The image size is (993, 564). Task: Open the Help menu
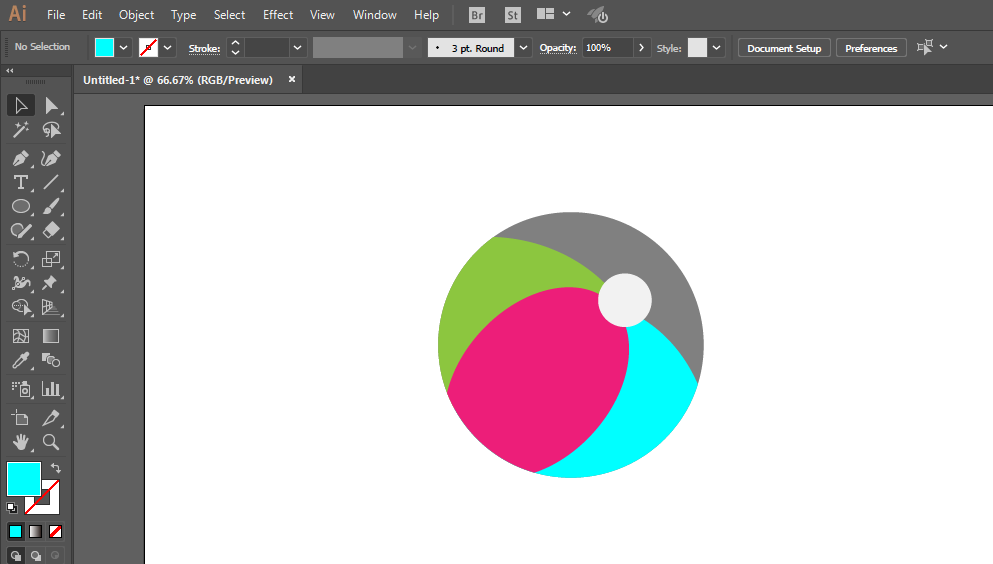click(x=426, y=15)
